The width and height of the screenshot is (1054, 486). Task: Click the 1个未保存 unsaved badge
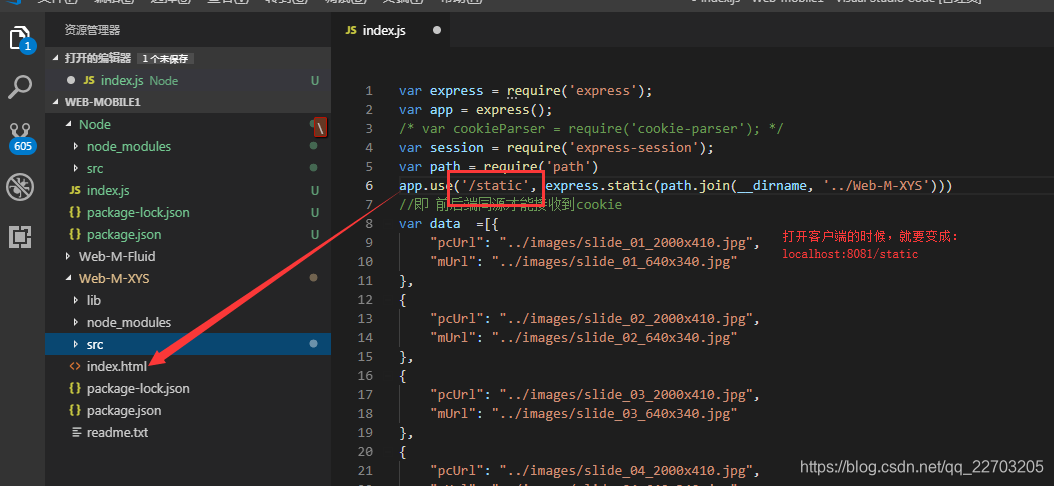165,58
